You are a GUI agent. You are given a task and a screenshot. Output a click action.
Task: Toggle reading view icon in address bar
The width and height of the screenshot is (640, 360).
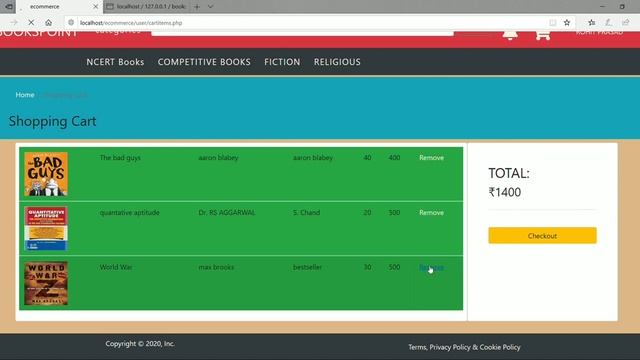(x=553, y=23)
